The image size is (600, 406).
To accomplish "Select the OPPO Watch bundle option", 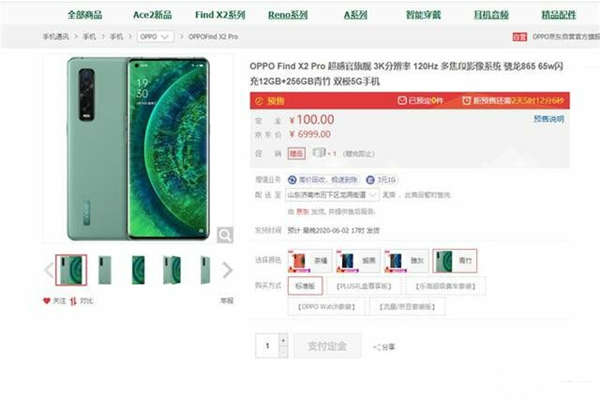I will pyautogui.click(x=326, y=307).
